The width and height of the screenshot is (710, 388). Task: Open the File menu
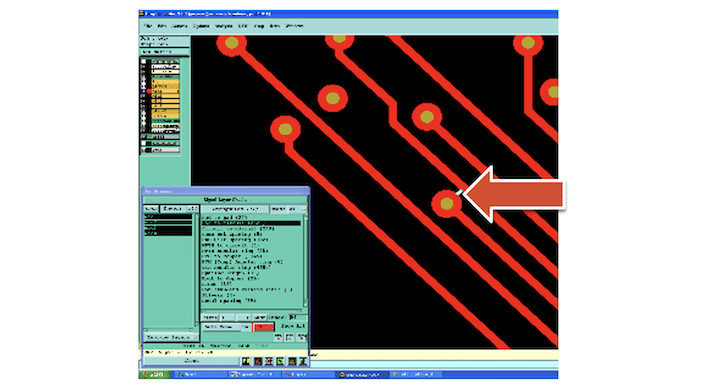point(148,26)
